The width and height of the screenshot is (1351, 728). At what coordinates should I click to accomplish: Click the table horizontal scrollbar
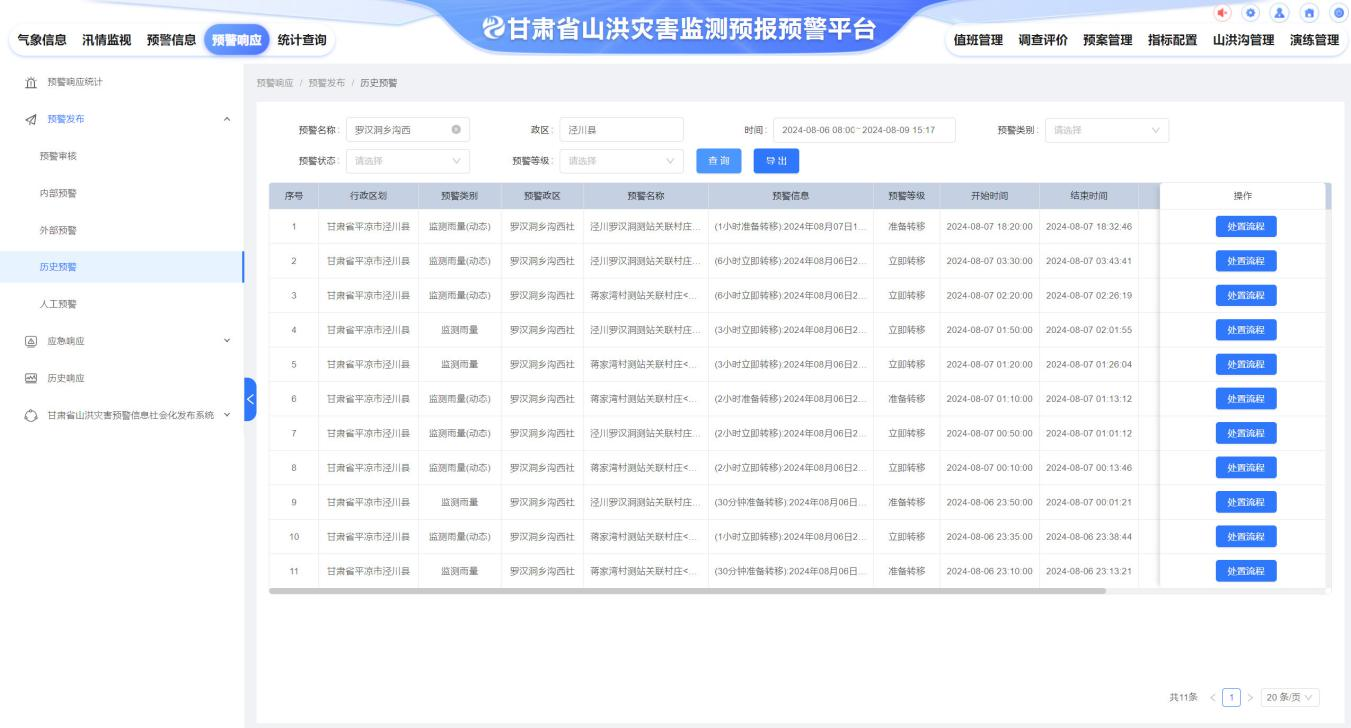687,591
